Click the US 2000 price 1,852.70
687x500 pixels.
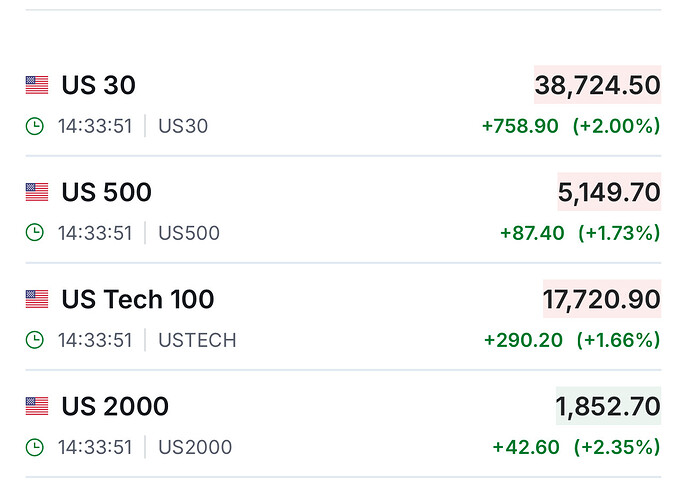tap(608, 406)
